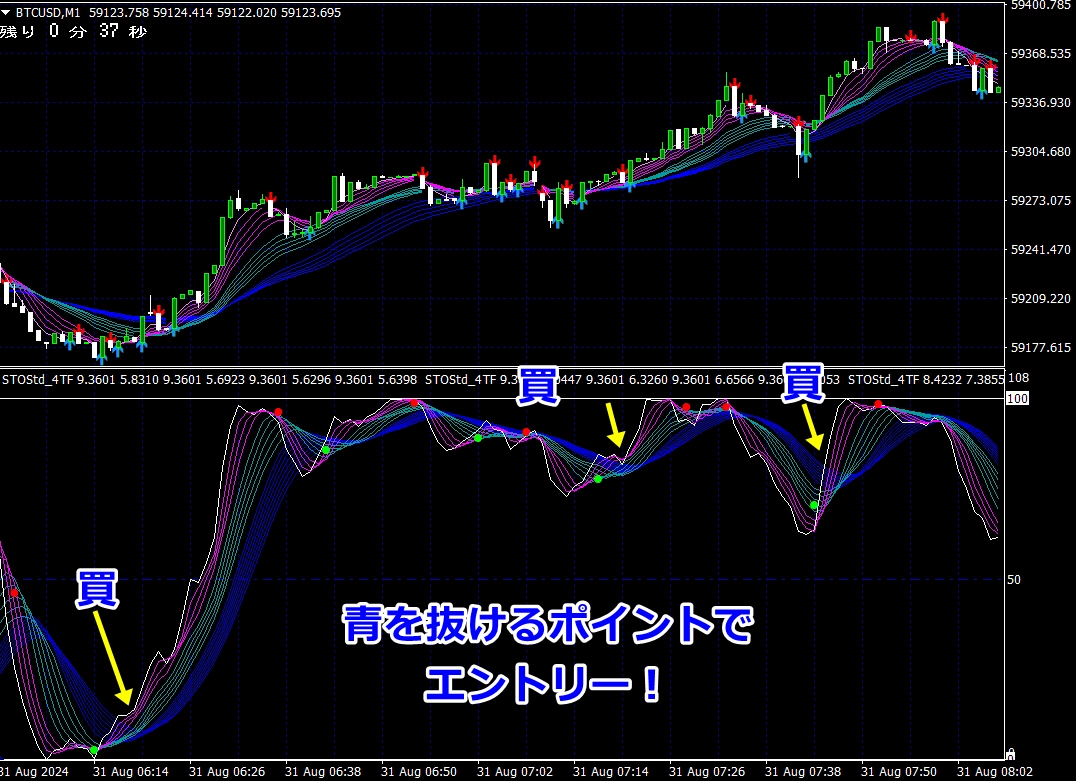
Task: Click the red dot at the indicator's far left edge
Action: pos(14,593)
